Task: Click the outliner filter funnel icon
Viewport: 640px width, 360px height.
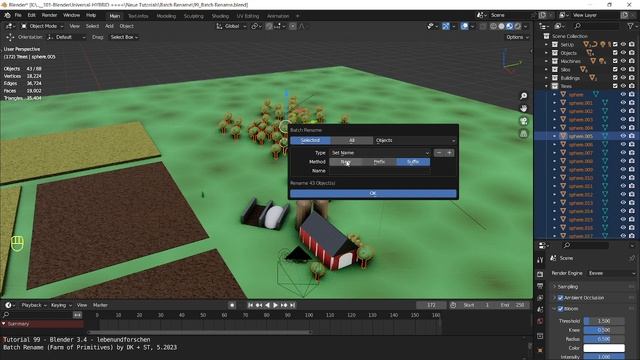Action: click(630, 26)
